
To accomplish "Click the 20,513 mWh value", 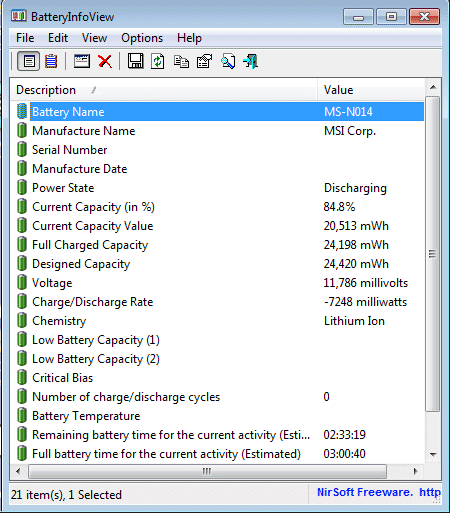I will click(x=356, y=226).
